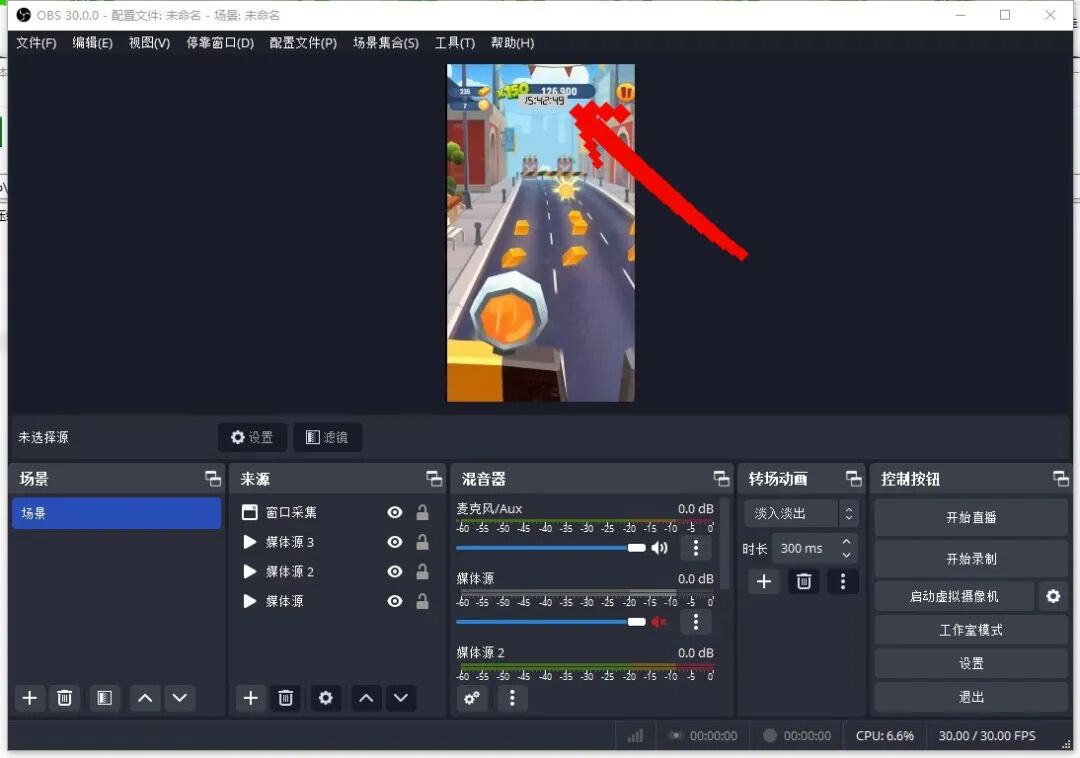
Task: Adjust 麦克风/Aux volume slider
Action: click(x=551, y=548)
